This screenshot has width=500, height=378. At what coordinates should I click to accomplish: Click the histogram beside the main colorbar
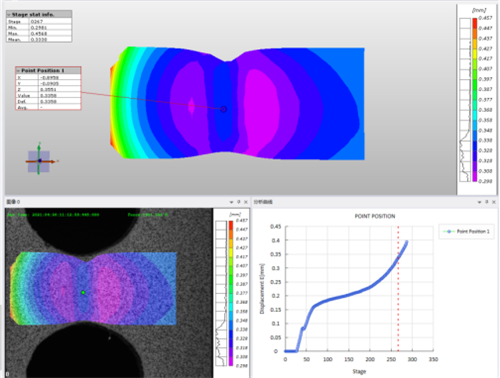465,100
